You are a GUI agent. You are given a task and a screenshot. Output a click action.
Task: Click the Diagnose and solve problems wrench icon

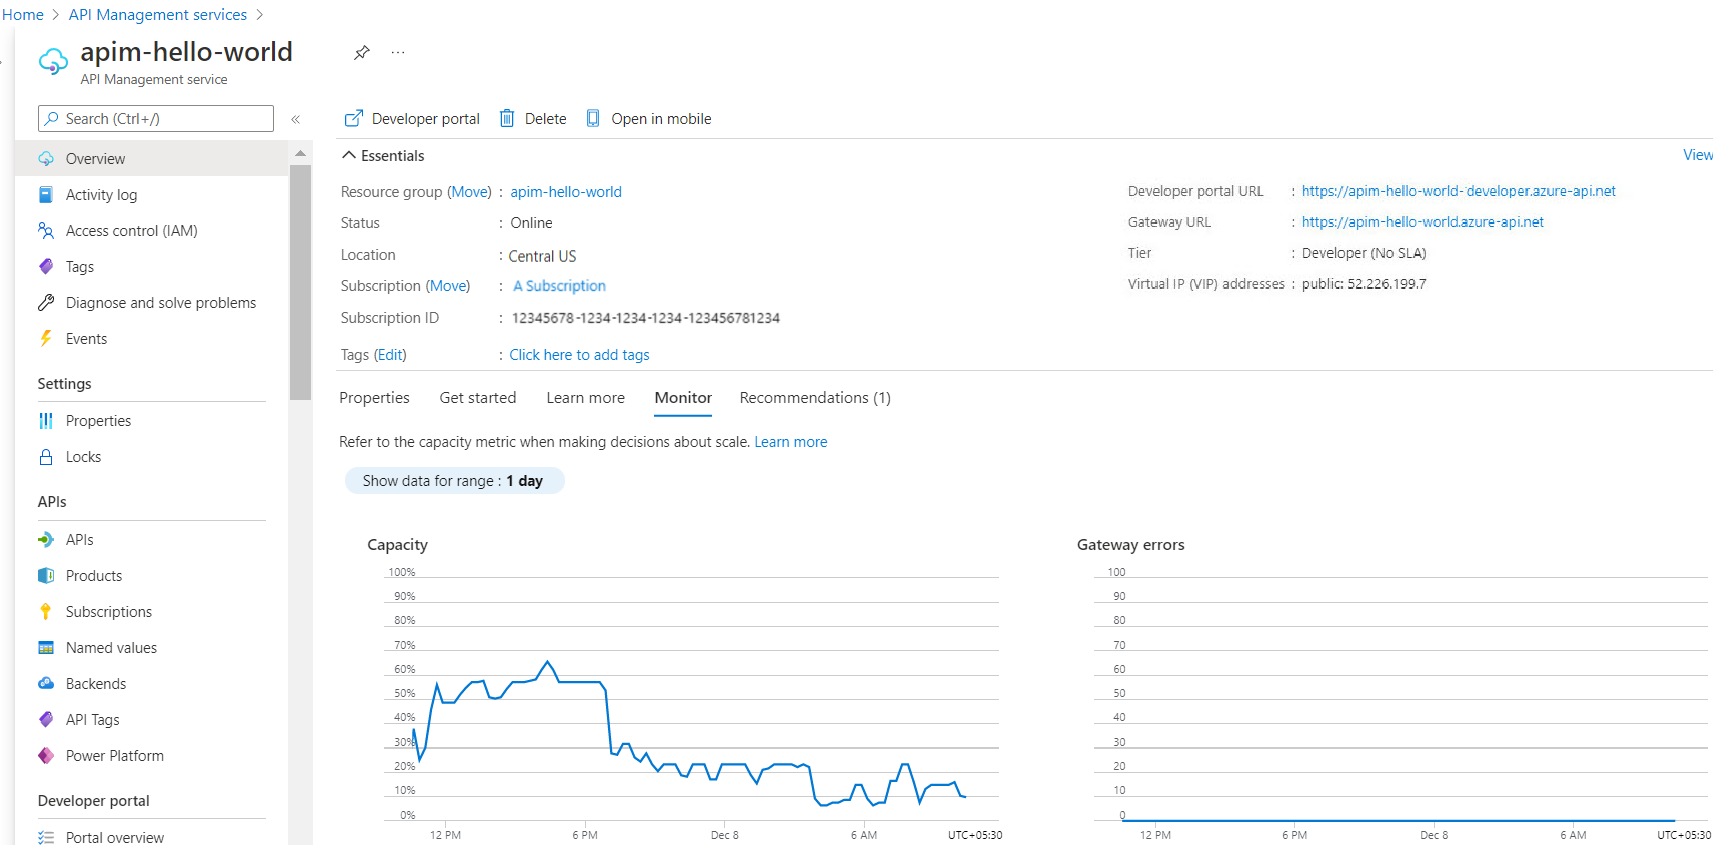coord(46,303)
